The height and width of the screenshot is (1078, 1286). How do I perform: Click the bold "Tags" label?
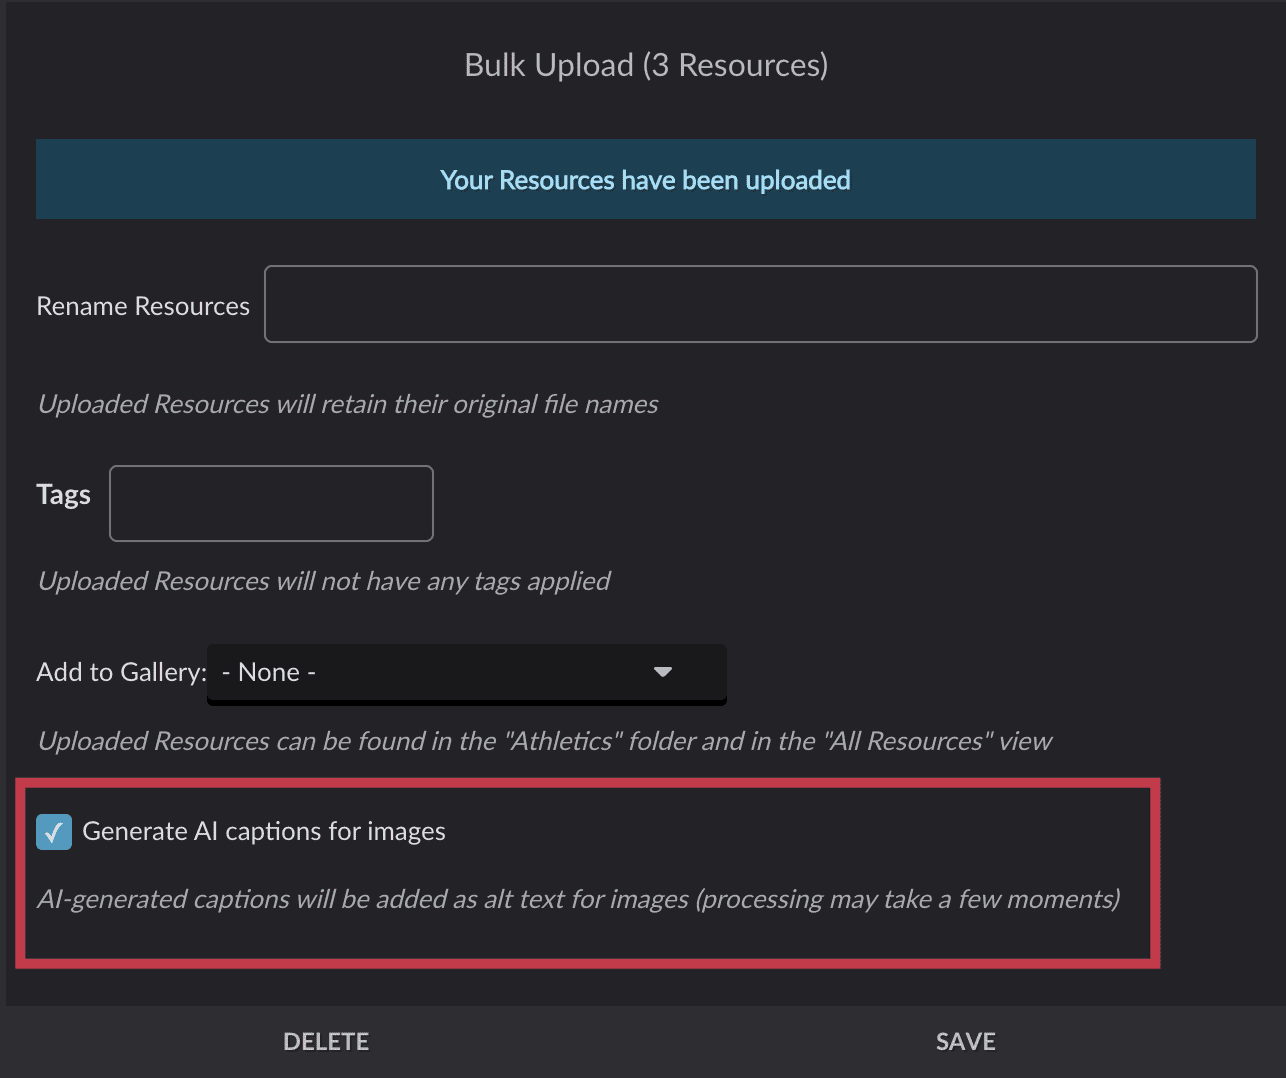63,495
